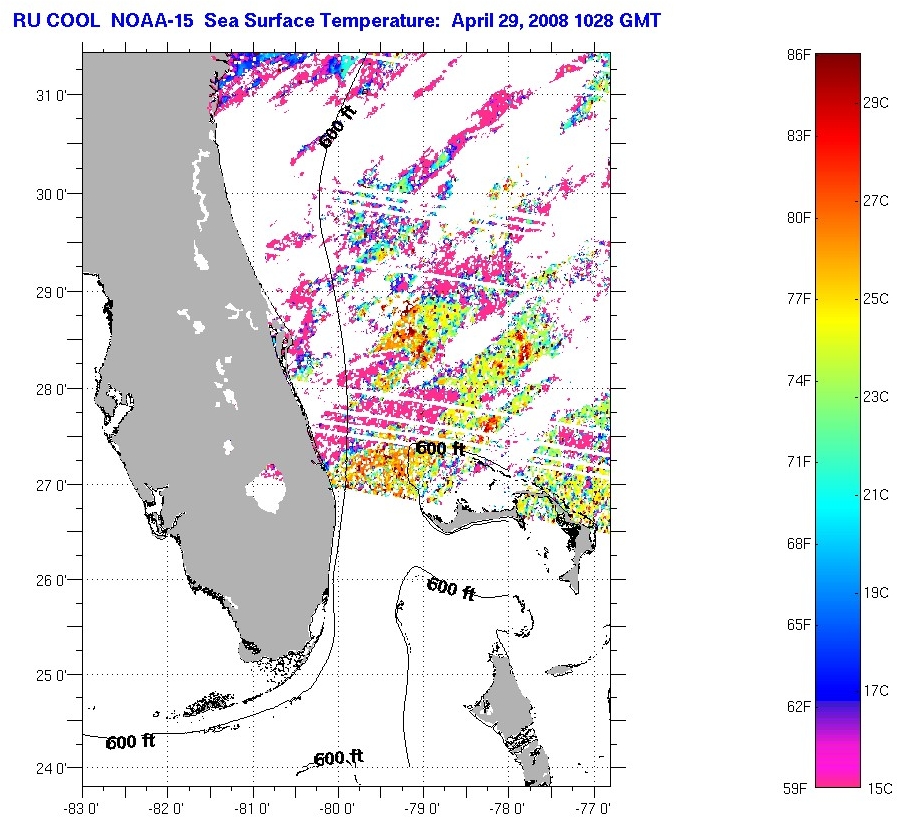Click the '-83 0'' longitude label
The image size is (897, 817).
tap(82, 808)
